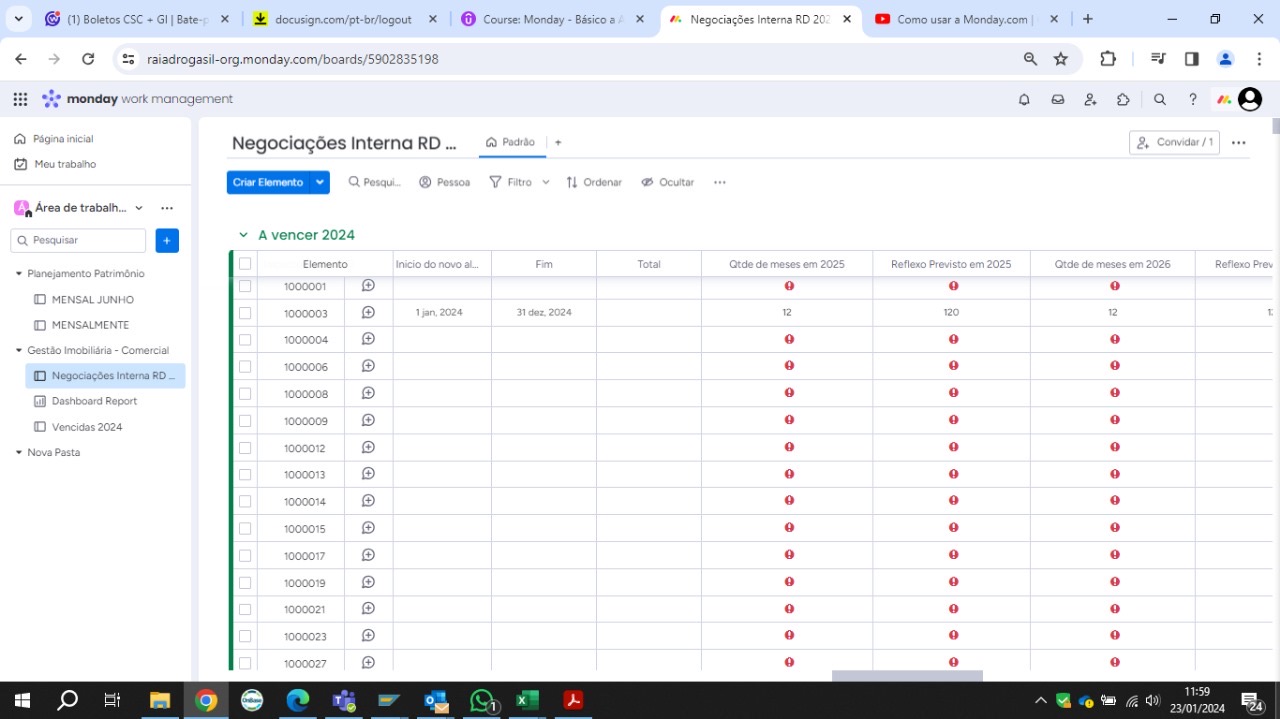Open Excel from the taskbar
Viewport: 1280px width, 719px height.
tap(528, 700)
